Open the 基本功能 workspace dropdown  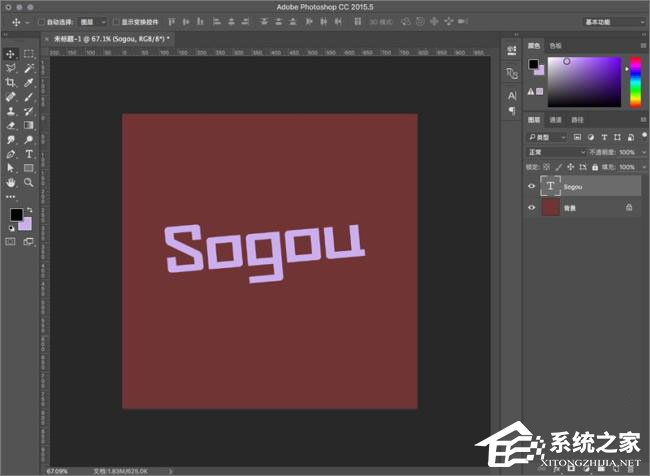(611, 21)
